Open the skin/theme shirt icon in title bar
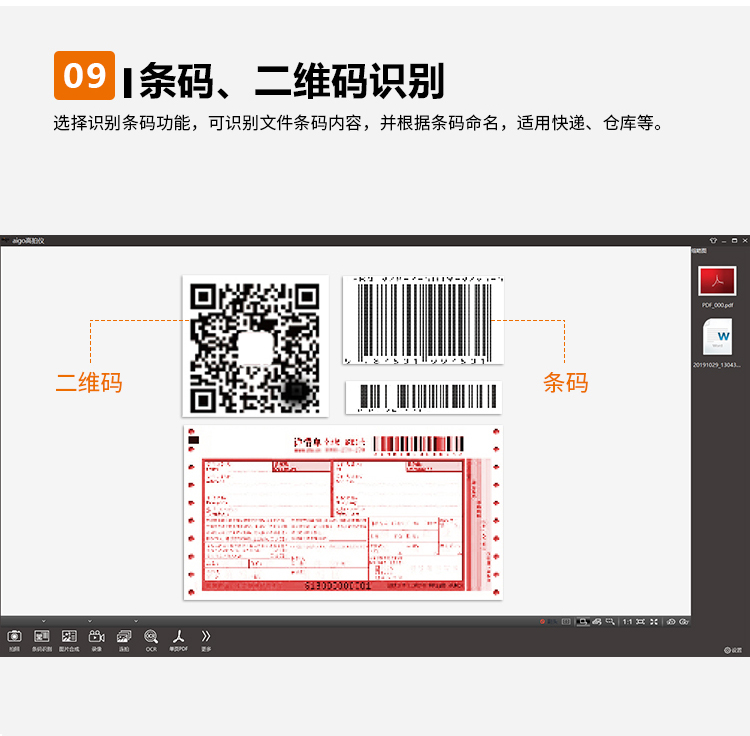 coord(713,241)
